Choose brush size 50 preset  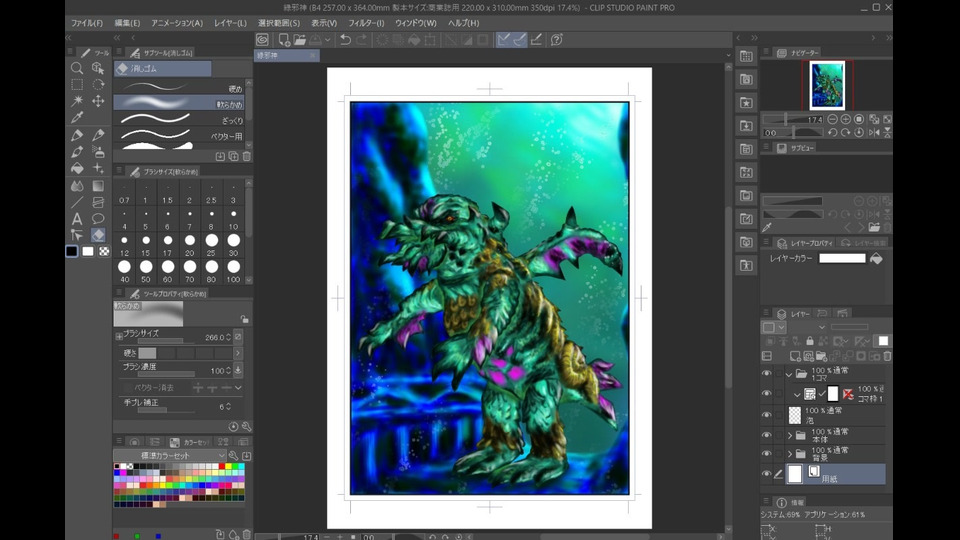(146, 271)
